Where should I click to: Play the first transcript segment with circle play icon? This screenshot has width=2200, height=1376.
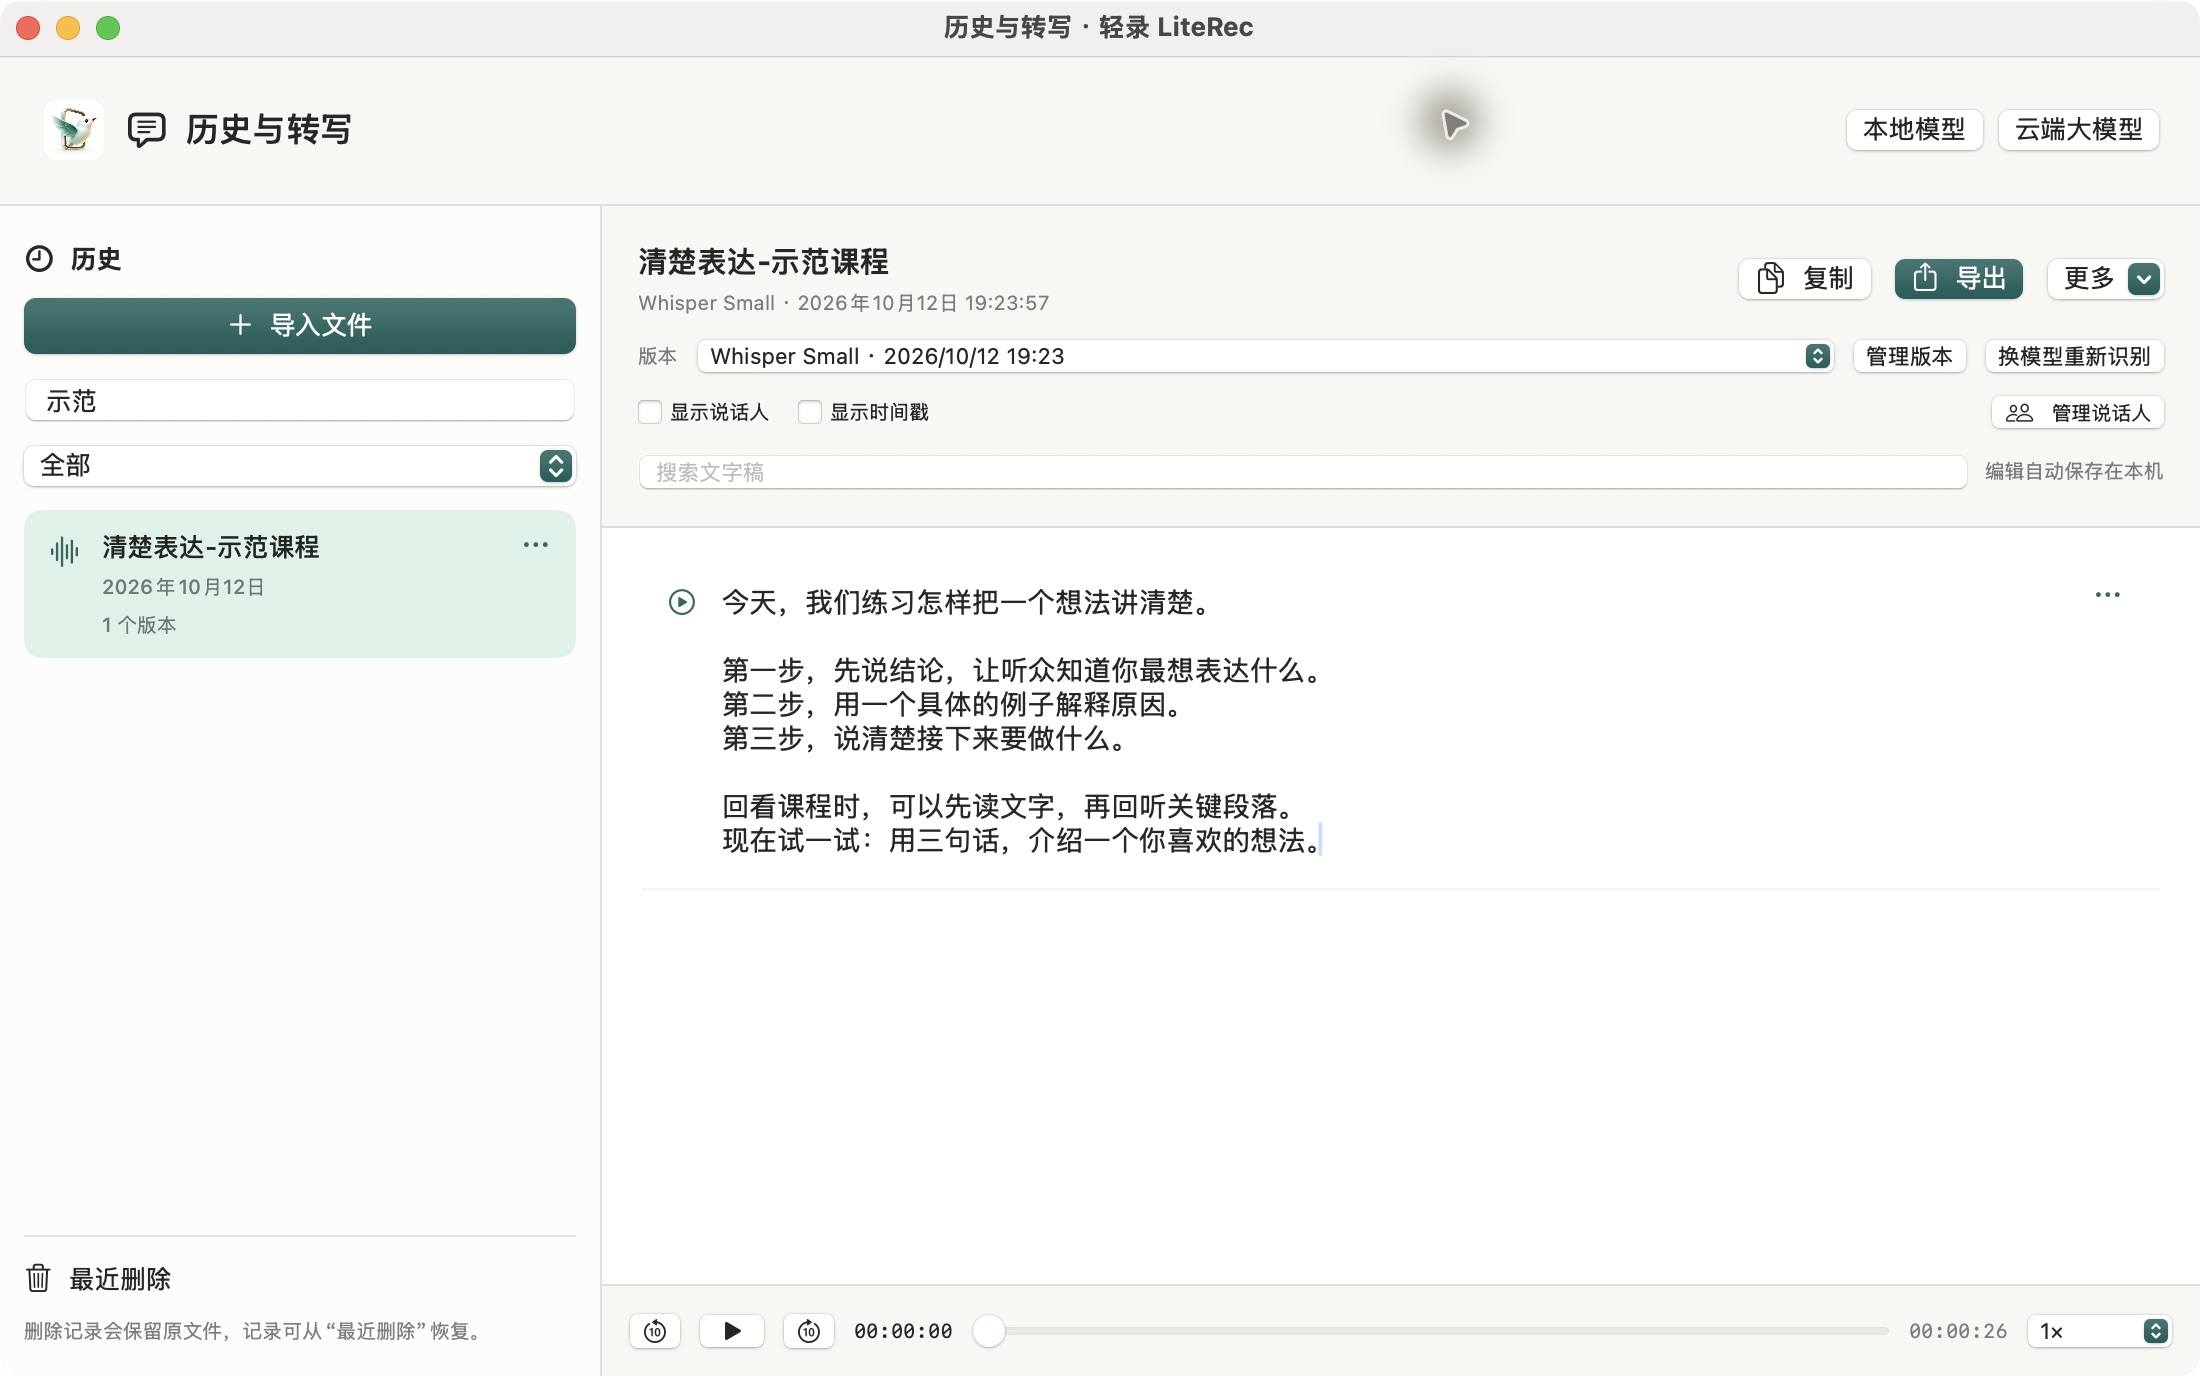682,602
